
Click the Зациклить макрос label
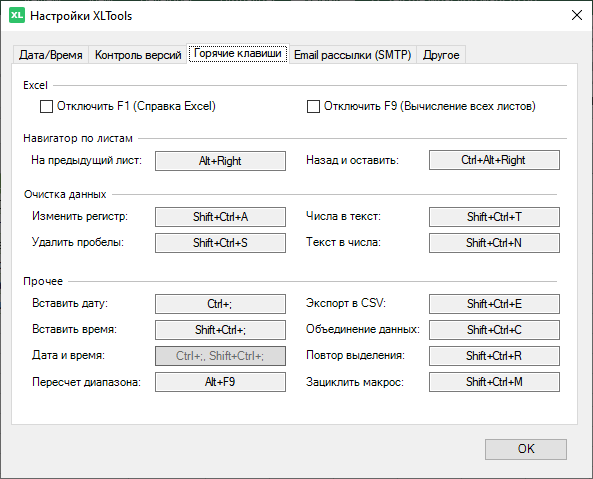tap(355, 382)
